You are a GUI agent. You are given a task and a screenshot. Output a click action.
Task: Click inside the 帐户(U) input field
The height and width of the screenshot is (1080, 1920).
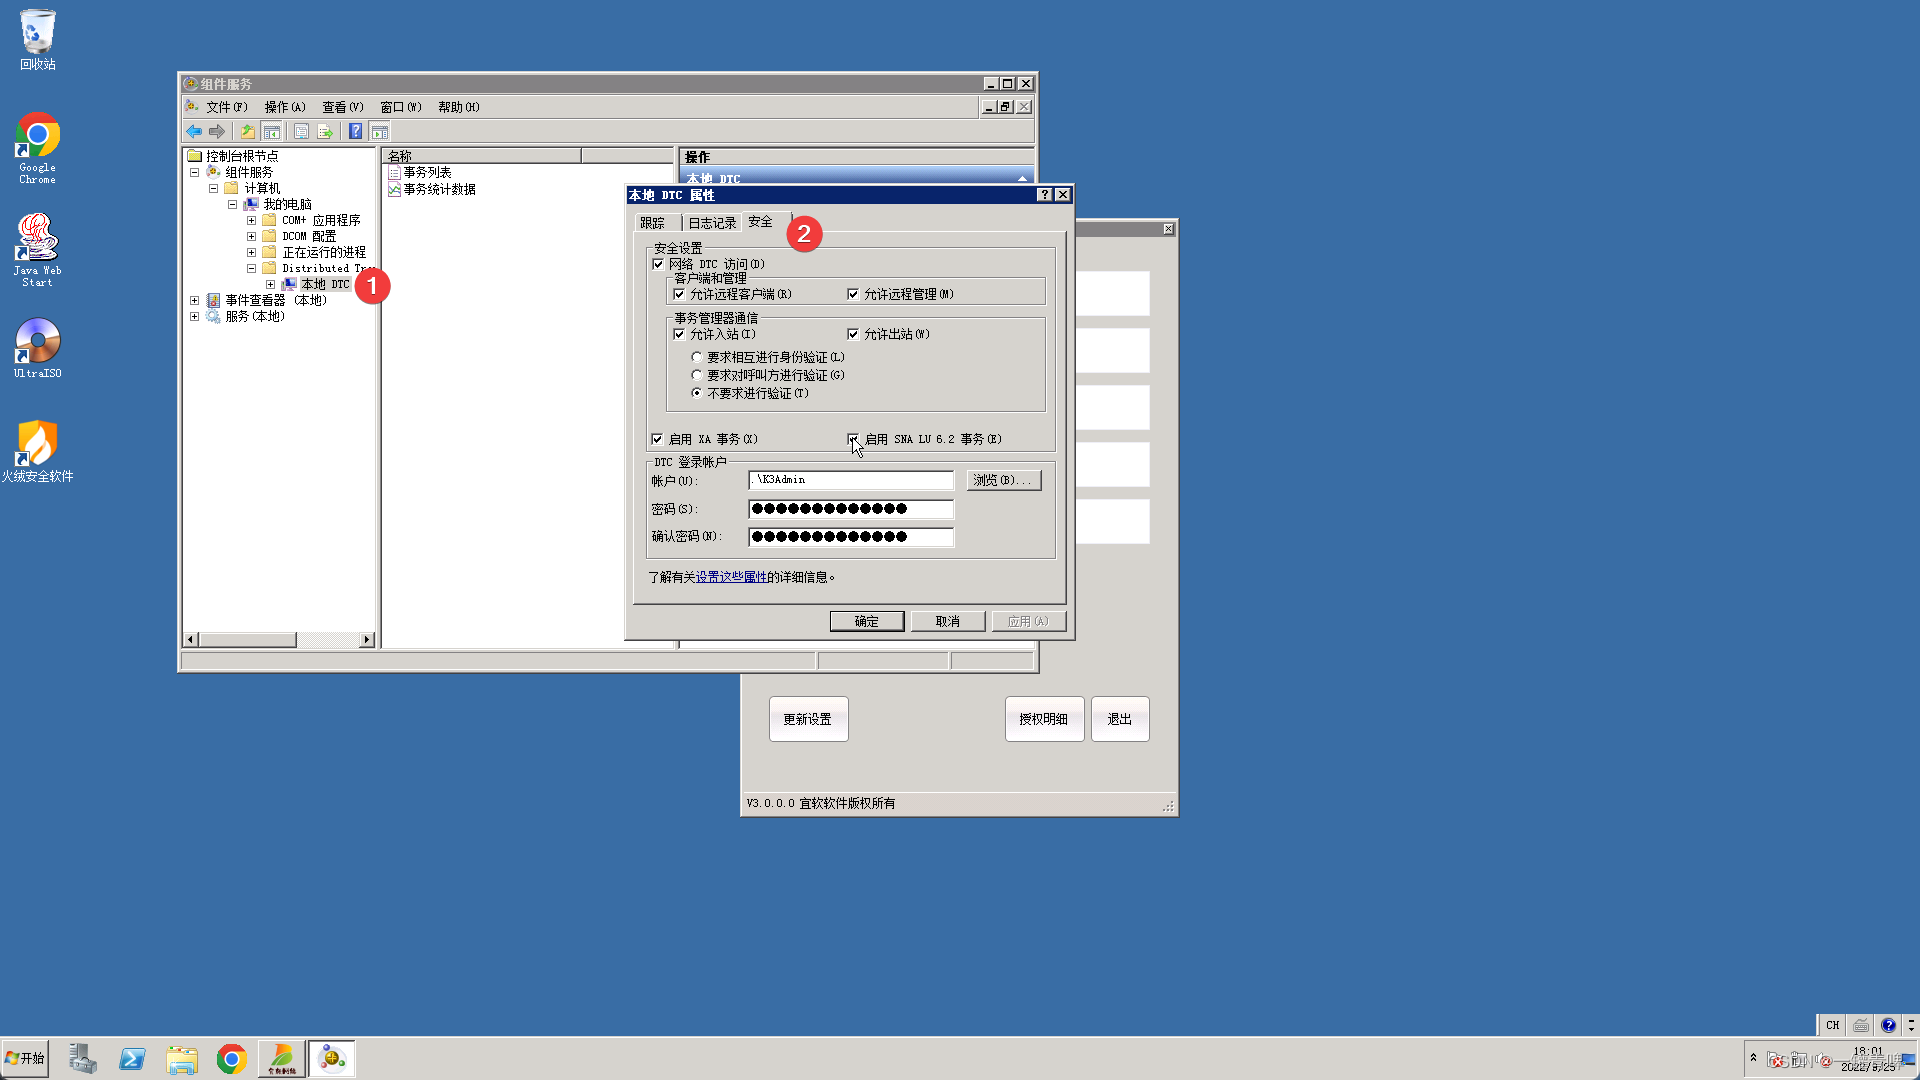click(x=850, y=480)
